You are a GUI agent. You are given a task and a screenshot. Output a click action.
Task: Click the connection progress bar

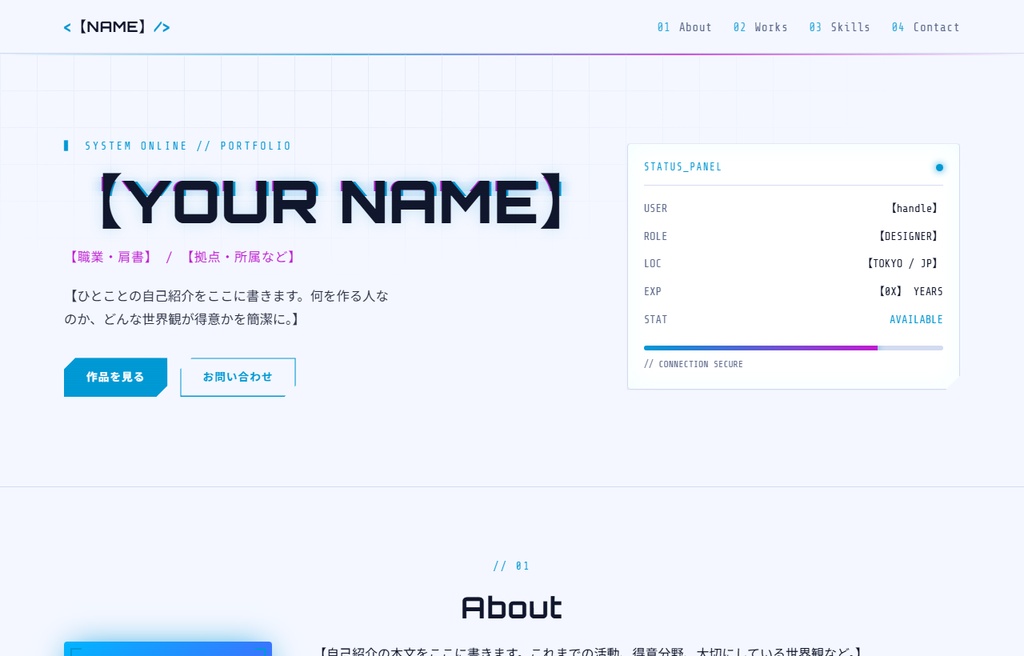click(793, 348)
